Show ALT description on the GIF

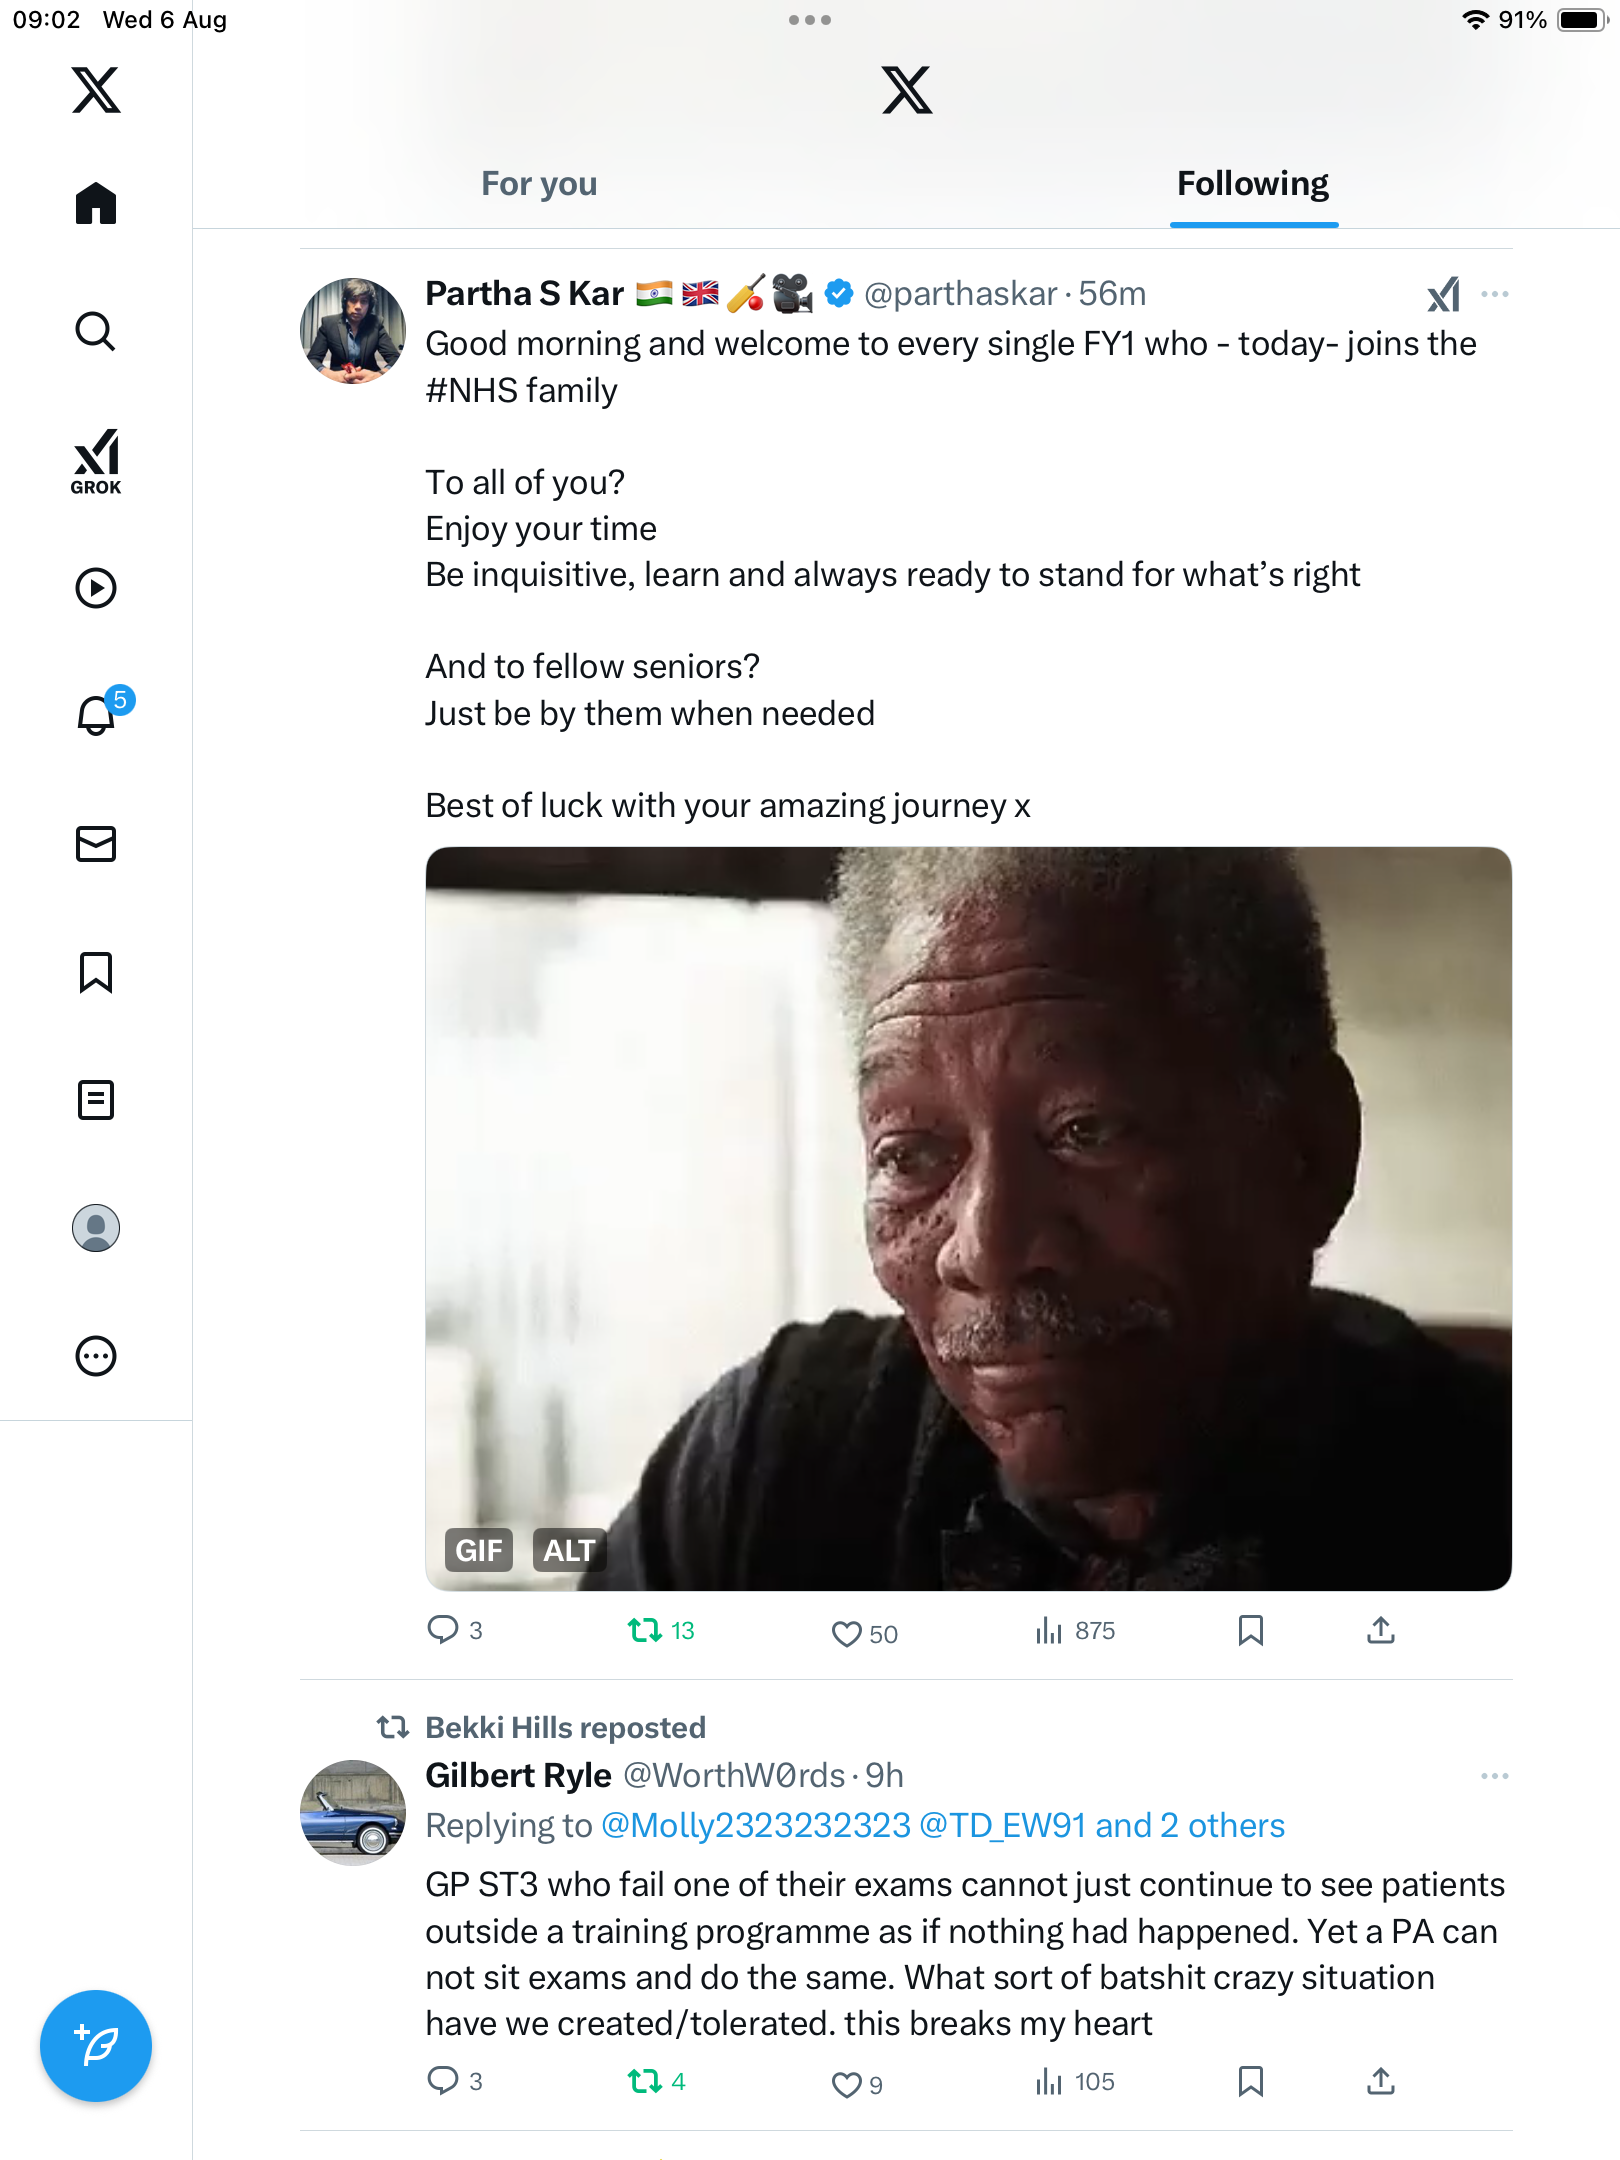pyautogui.click(x=569, y=1550)
